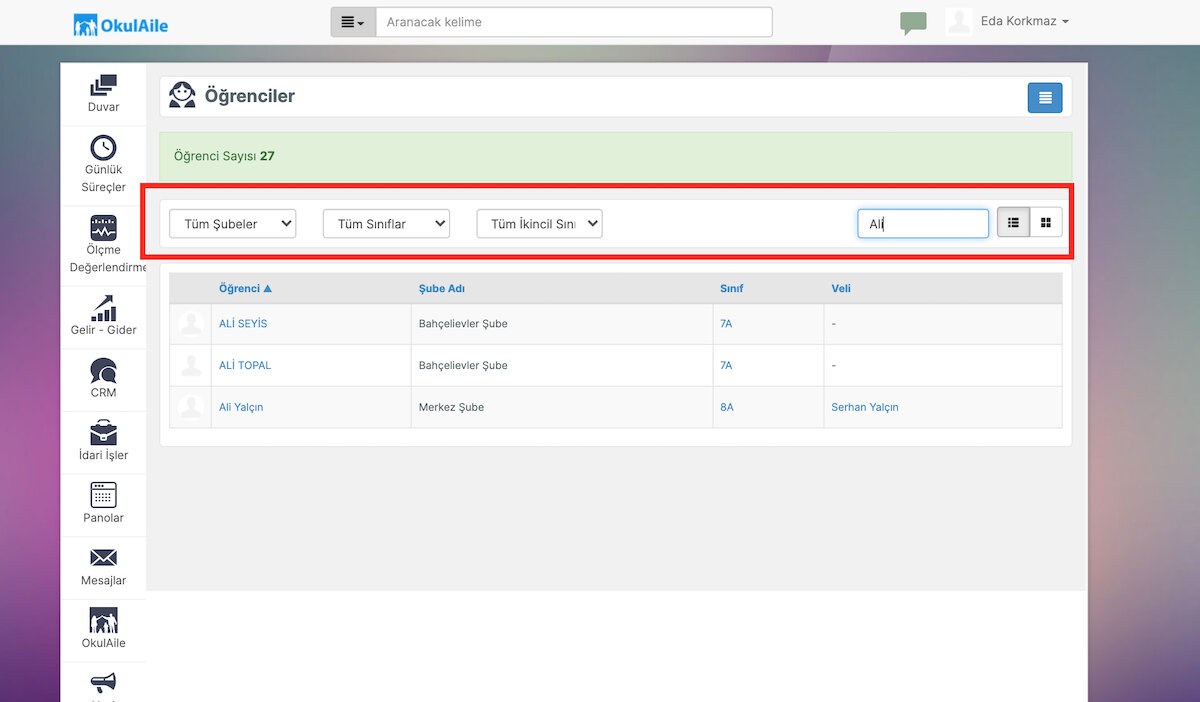Viewport: 1200px width, 702px height.
Task: Open the CRM sidebar icon
Action: 103,371
